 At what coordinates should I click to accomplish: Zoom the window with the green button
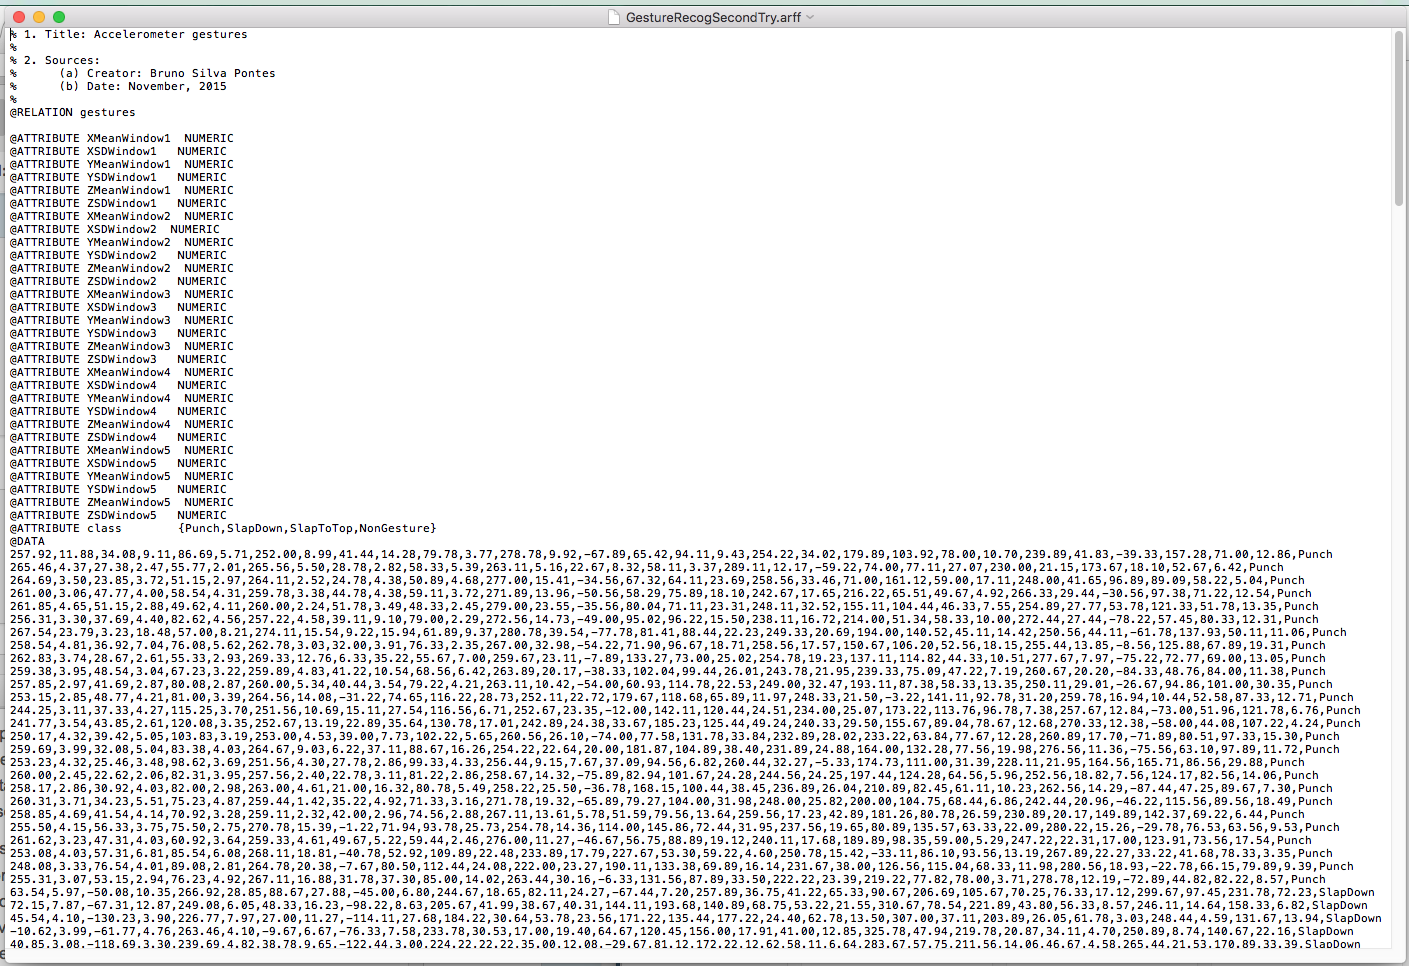[x=59, y=17]
